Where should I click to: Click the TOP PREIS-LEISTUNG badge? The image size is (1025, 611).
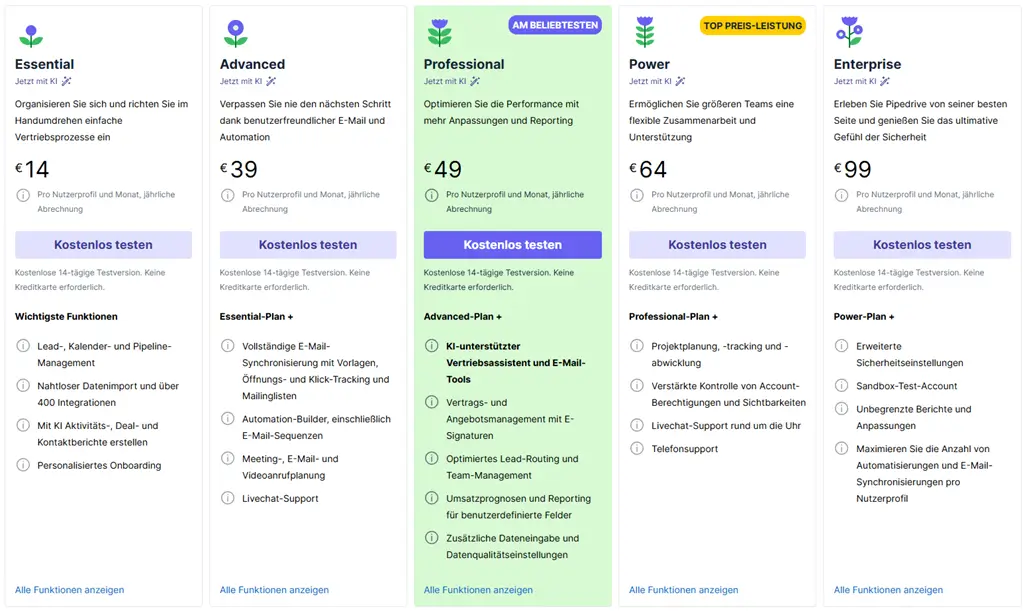(x=752, y=26)
